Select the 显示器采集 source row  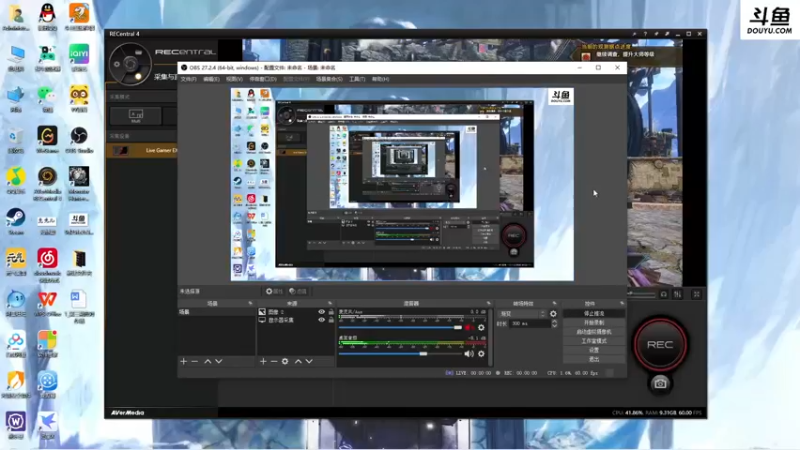(296, 320)
